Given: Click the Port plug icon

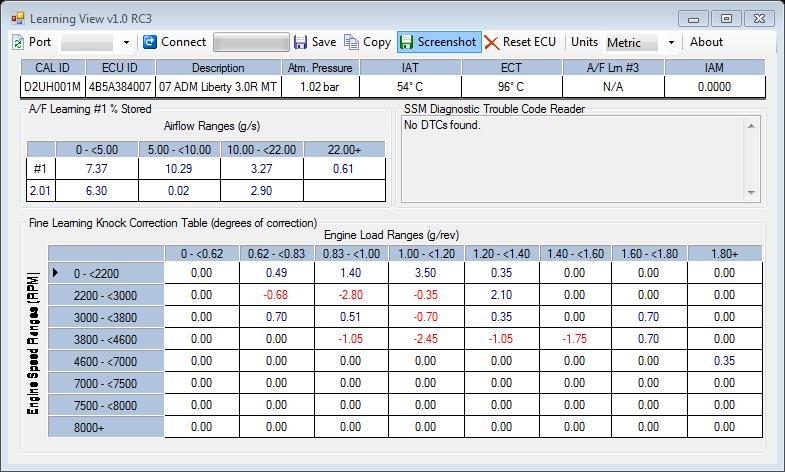Looking at the screenshot, I should (x=19, y=42).
